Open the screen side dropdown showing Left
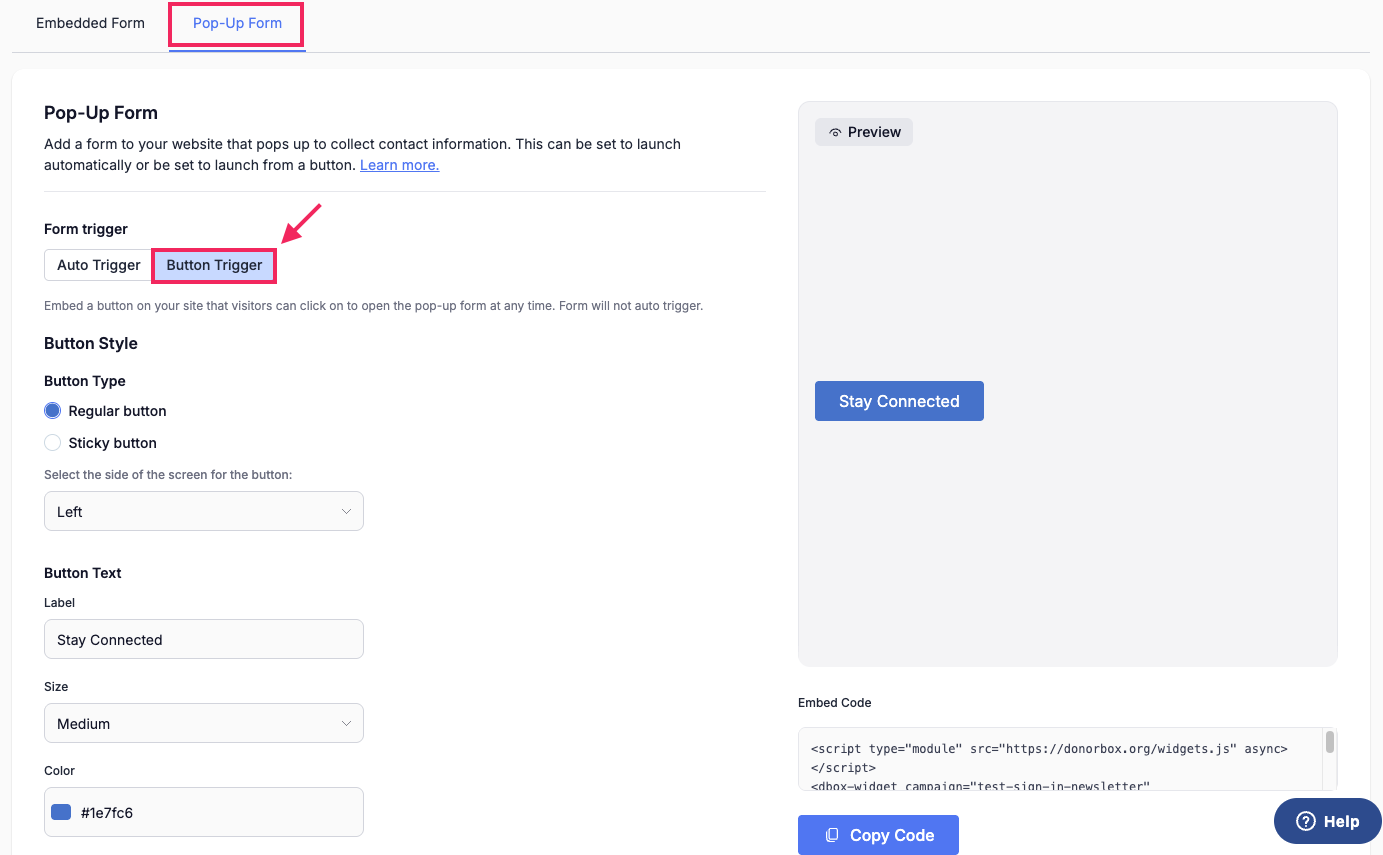 pyautogui.click(x=204, y=511)
